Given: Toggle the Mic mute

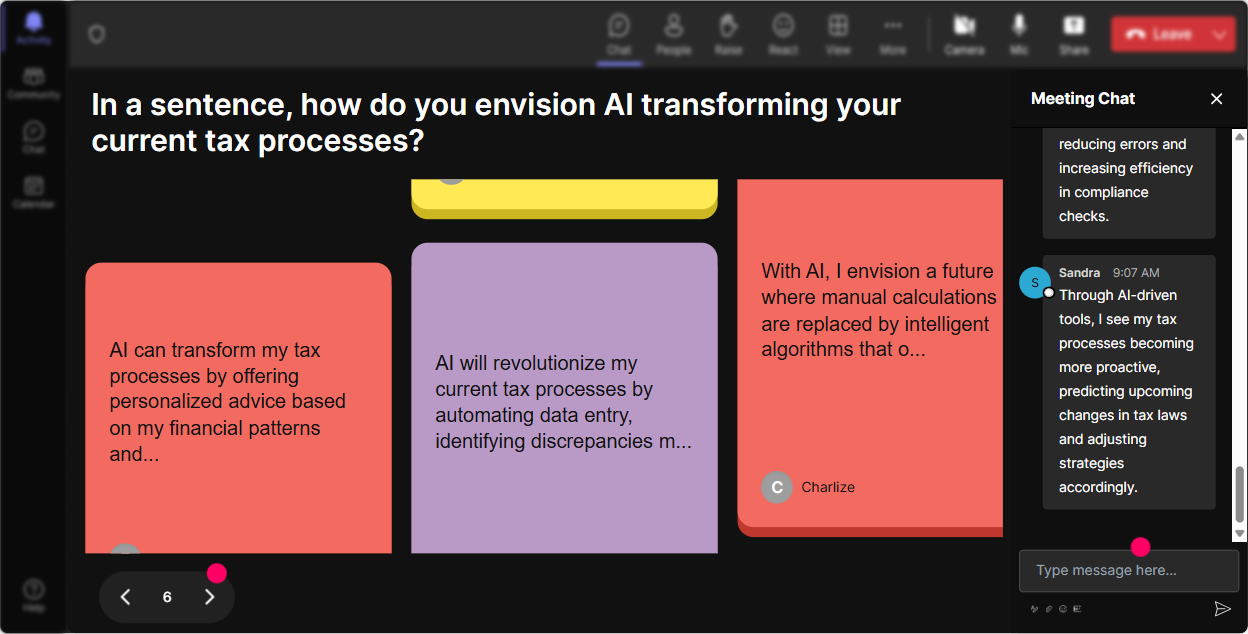Looking at the screenshot, I should 1019,34.
